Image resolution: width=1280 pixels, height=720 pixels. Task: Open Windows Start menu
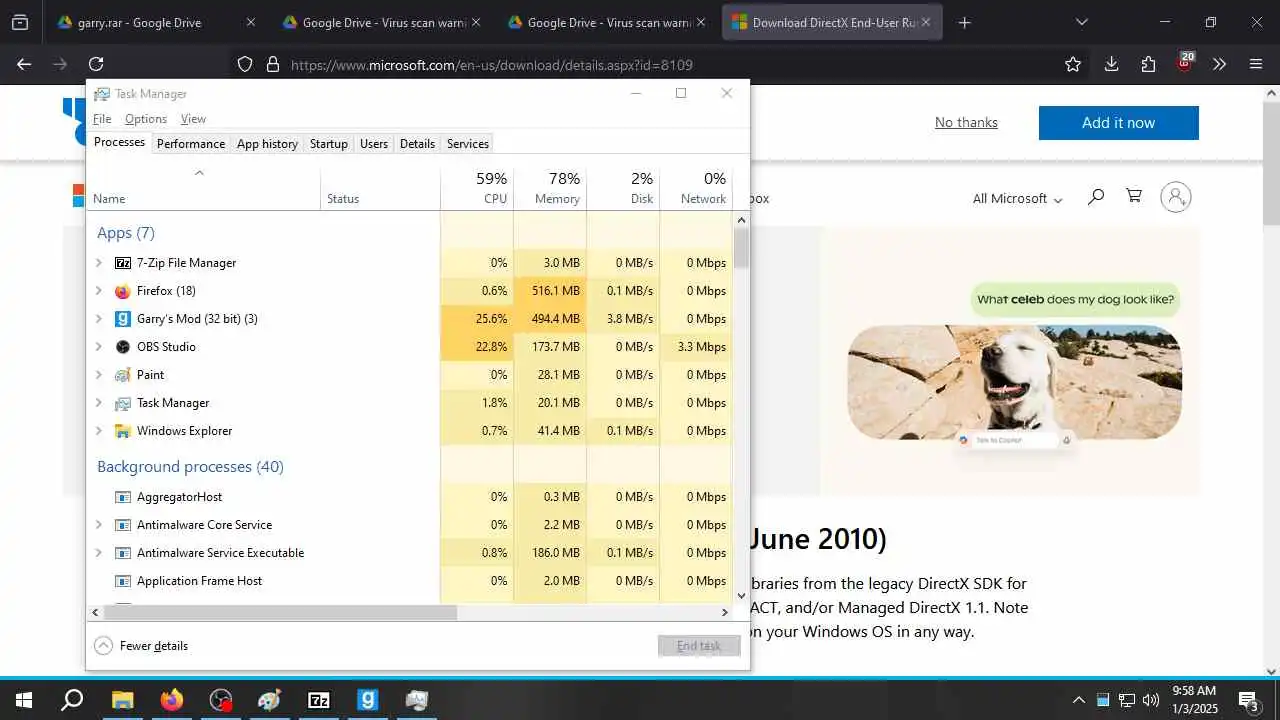24,700
